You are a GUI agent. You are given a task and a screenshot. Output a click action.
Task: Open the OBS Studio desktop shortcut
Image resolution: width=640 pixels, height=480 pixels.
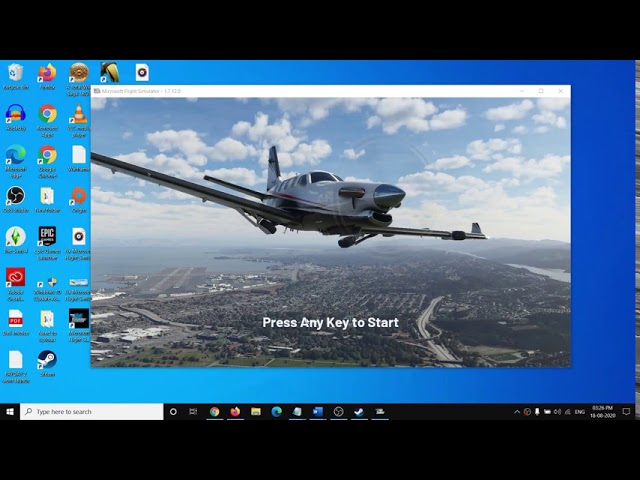16,200
